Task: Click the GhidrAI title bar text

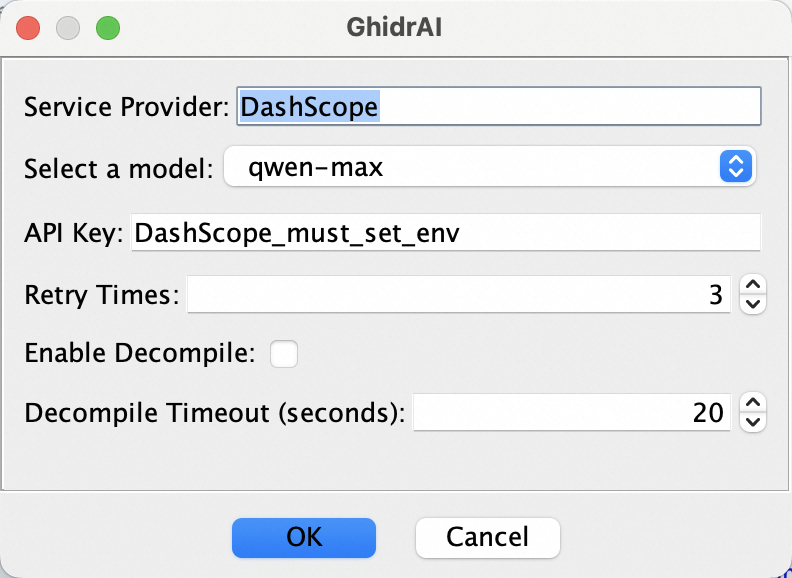Action: tap(394, 27)
